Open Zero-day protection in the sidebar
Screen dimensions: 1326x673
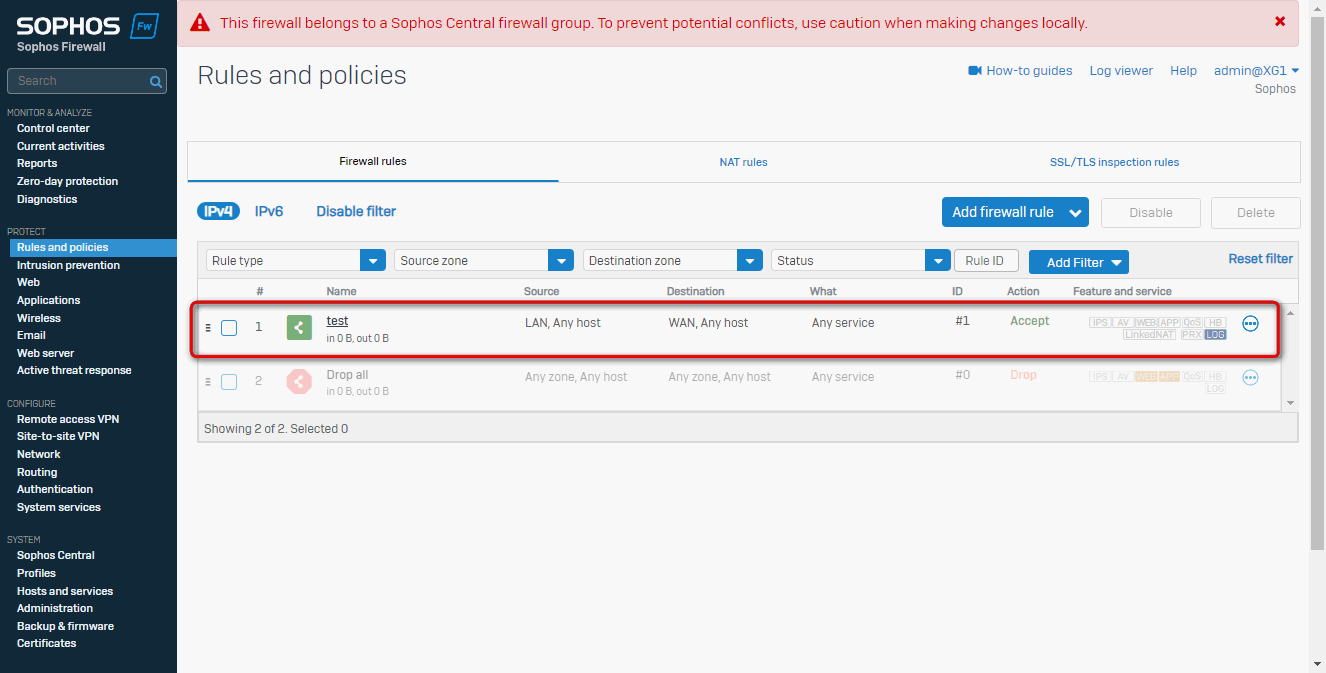tap(67, 181)
